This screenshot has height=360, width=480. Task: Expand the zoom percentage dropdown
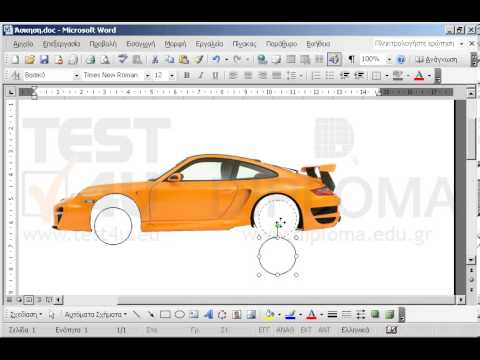coord(389,60)
